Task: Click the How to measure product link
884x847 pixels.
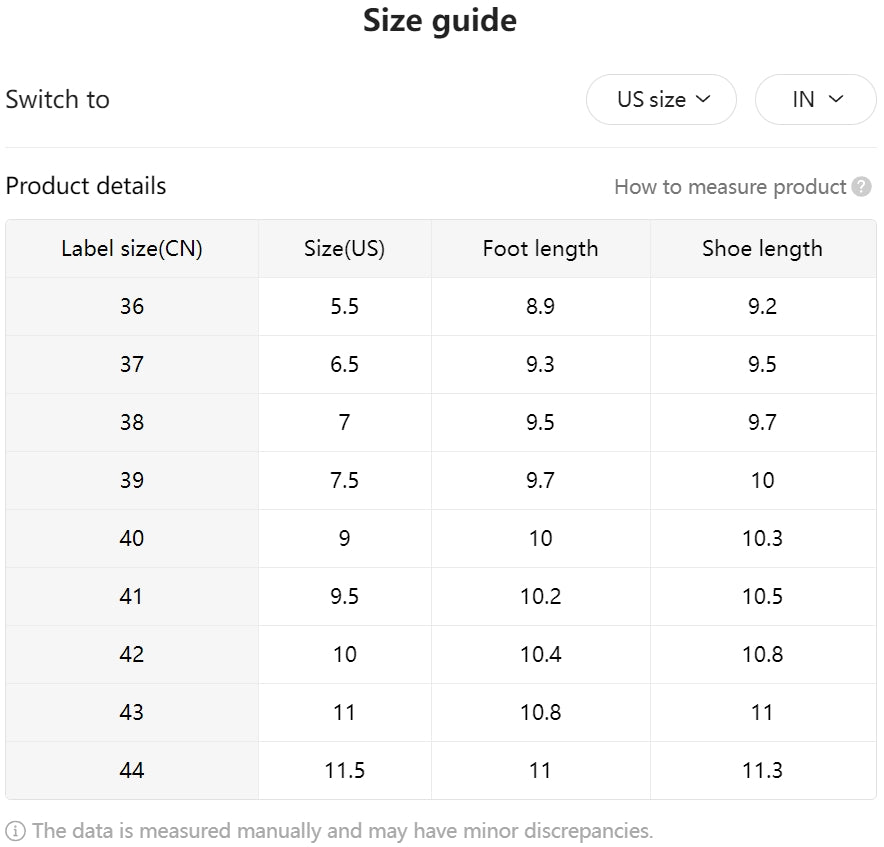Action: coord(730,187)
